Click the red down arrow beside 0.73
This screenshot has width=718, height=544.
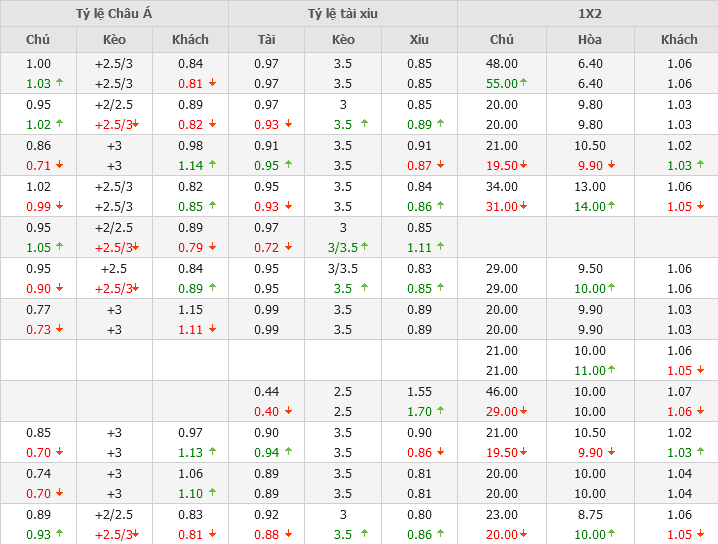pyautogui.click(x=59, y=330)
